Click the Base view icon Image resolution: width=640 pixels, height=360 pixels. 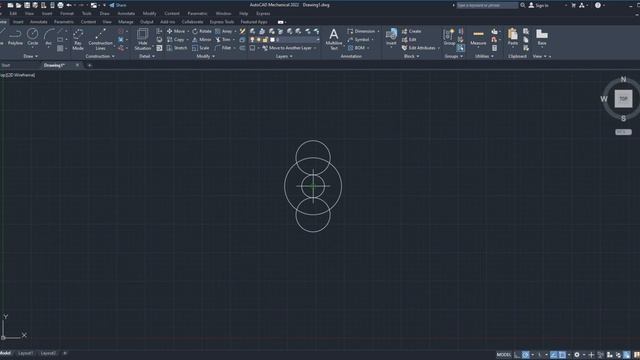[x=542, y=37]
